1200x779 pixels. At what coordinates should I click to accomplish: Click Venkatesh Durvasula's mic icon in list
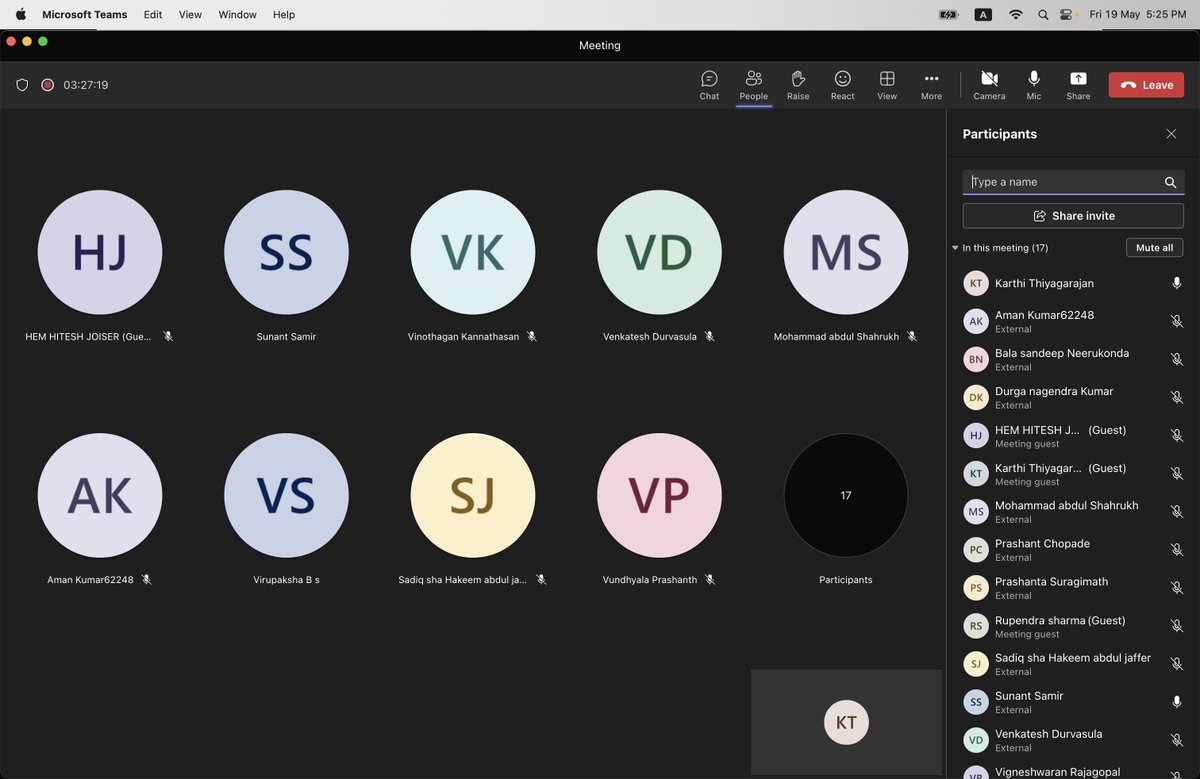tap(1177, 740)
